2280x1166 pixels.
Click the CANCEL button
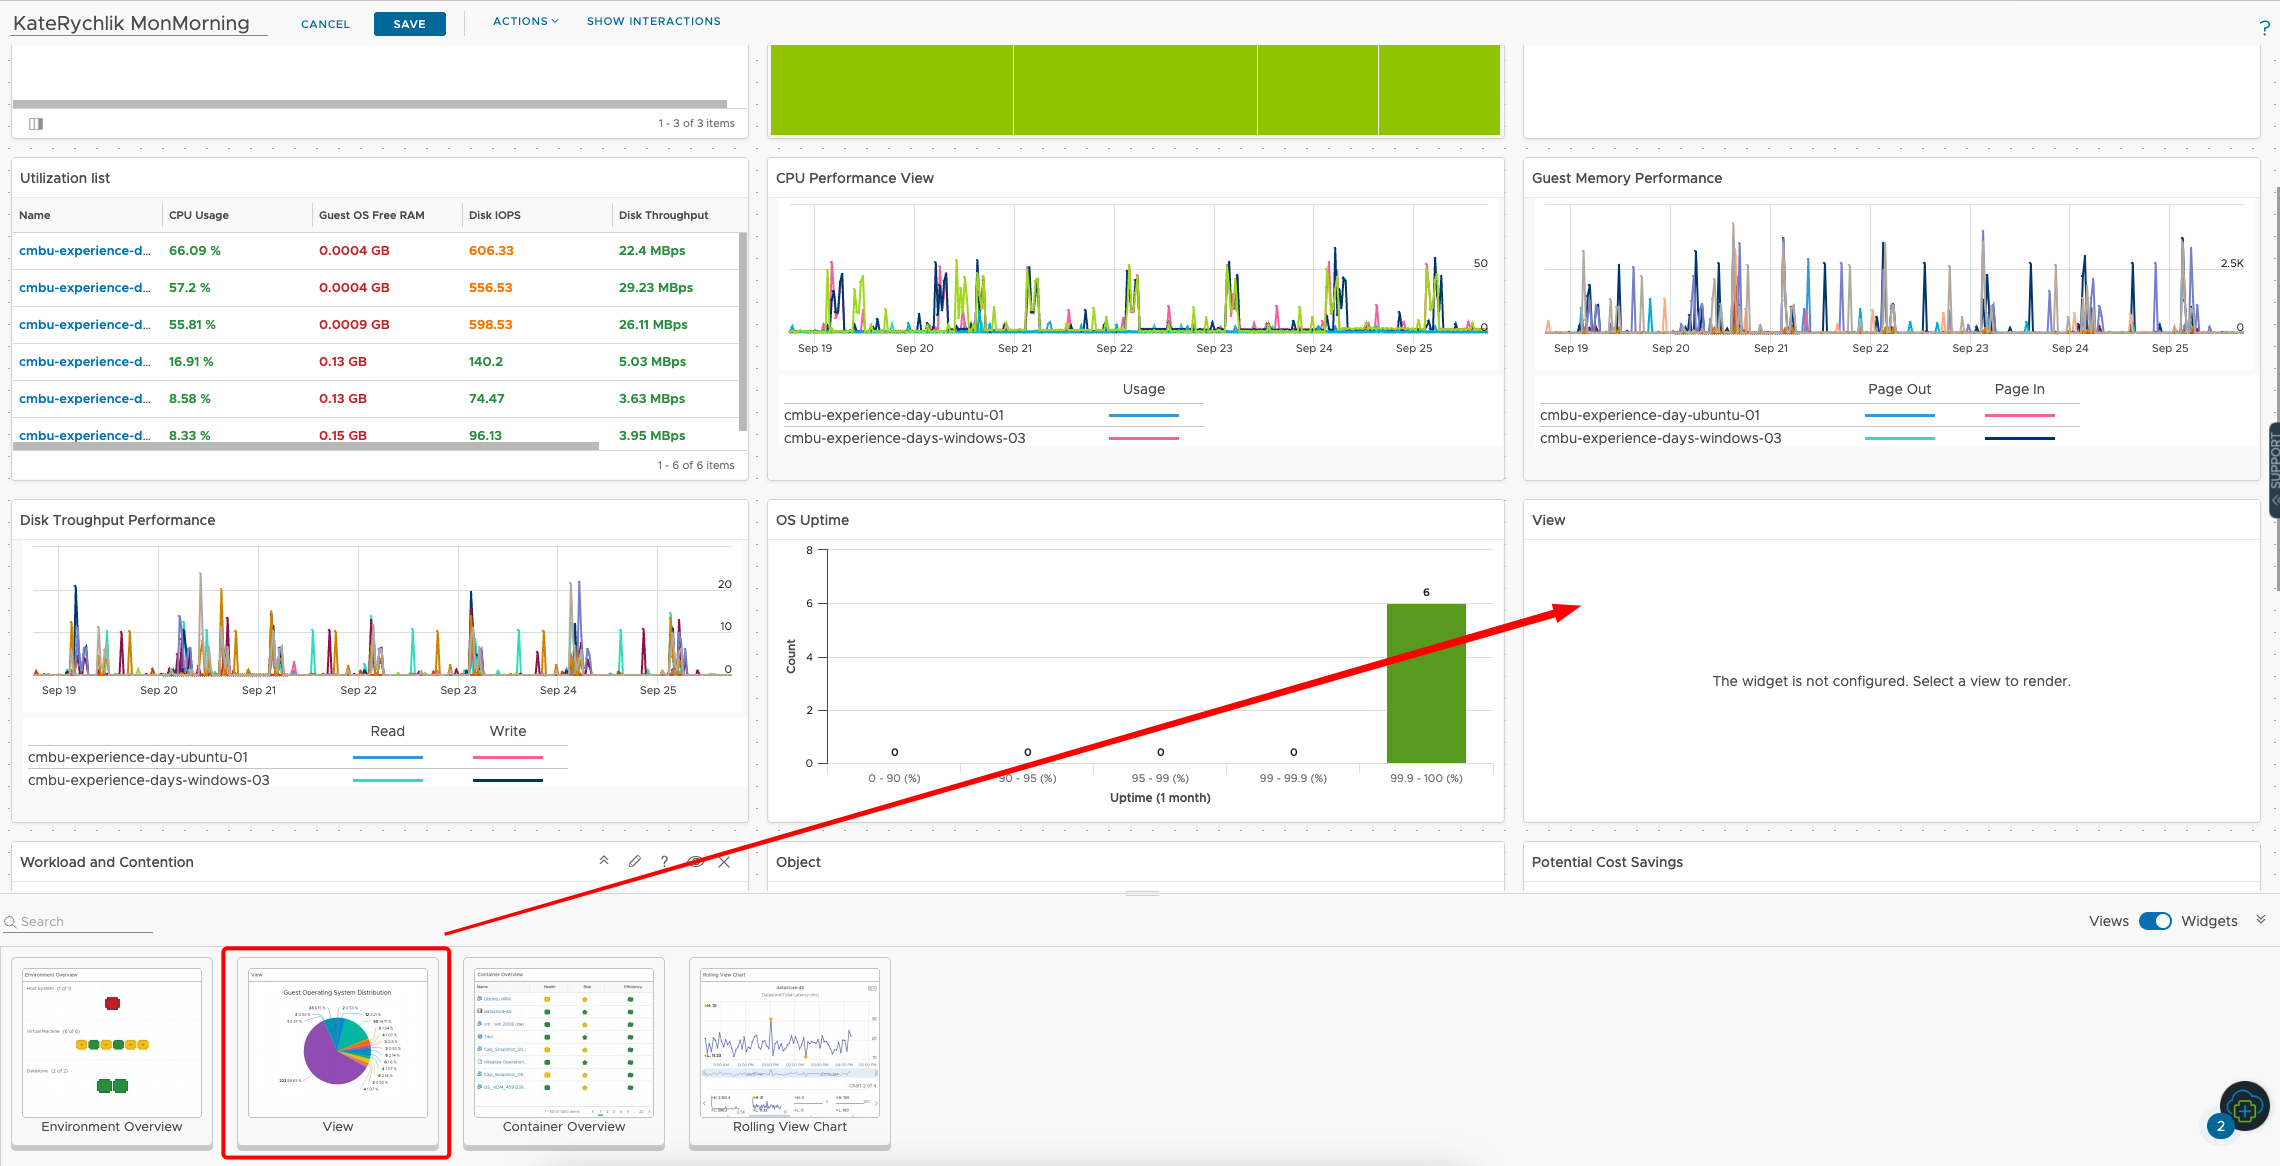pos(325,23)
